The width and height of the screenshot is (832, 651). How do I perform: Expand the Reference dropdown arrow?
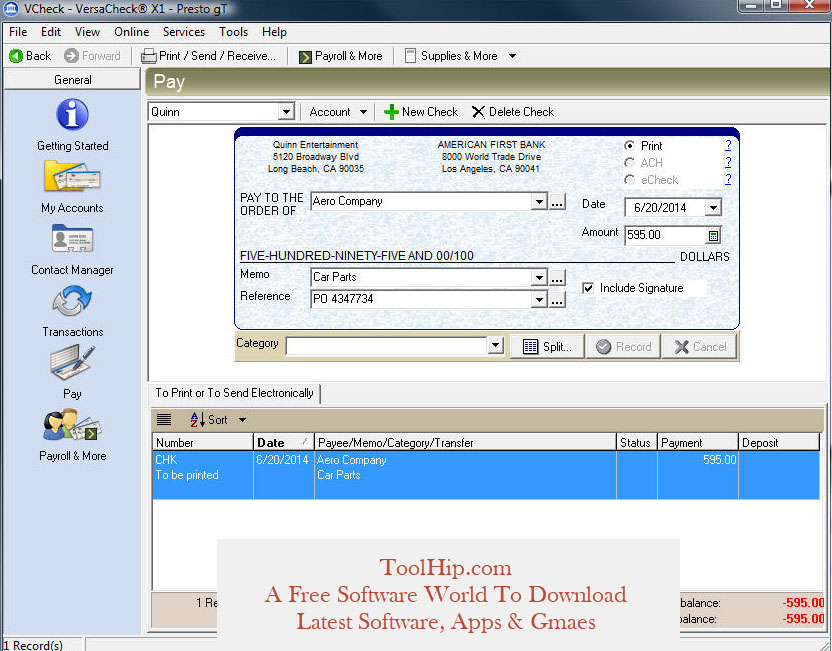[539, 299]
